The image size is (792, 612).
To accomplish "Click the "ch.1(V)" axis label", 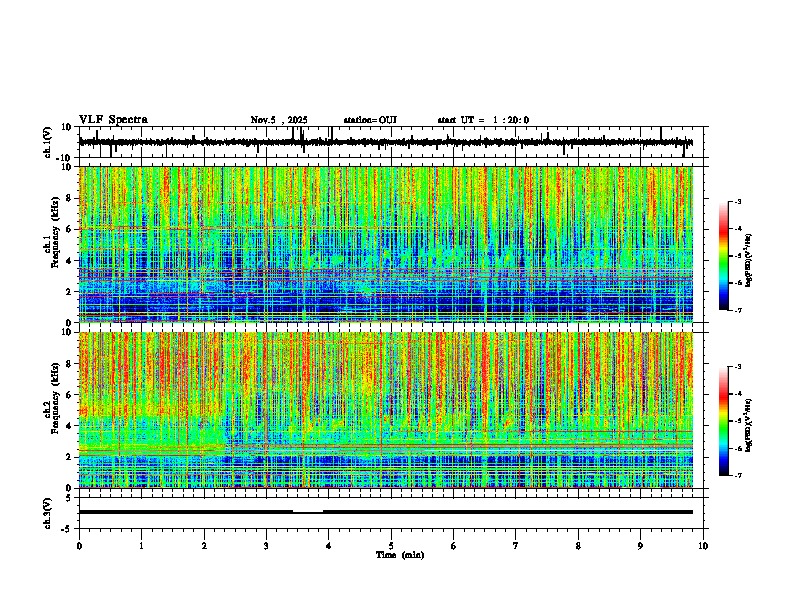I will pyautogui.click(x=48, y=142).
